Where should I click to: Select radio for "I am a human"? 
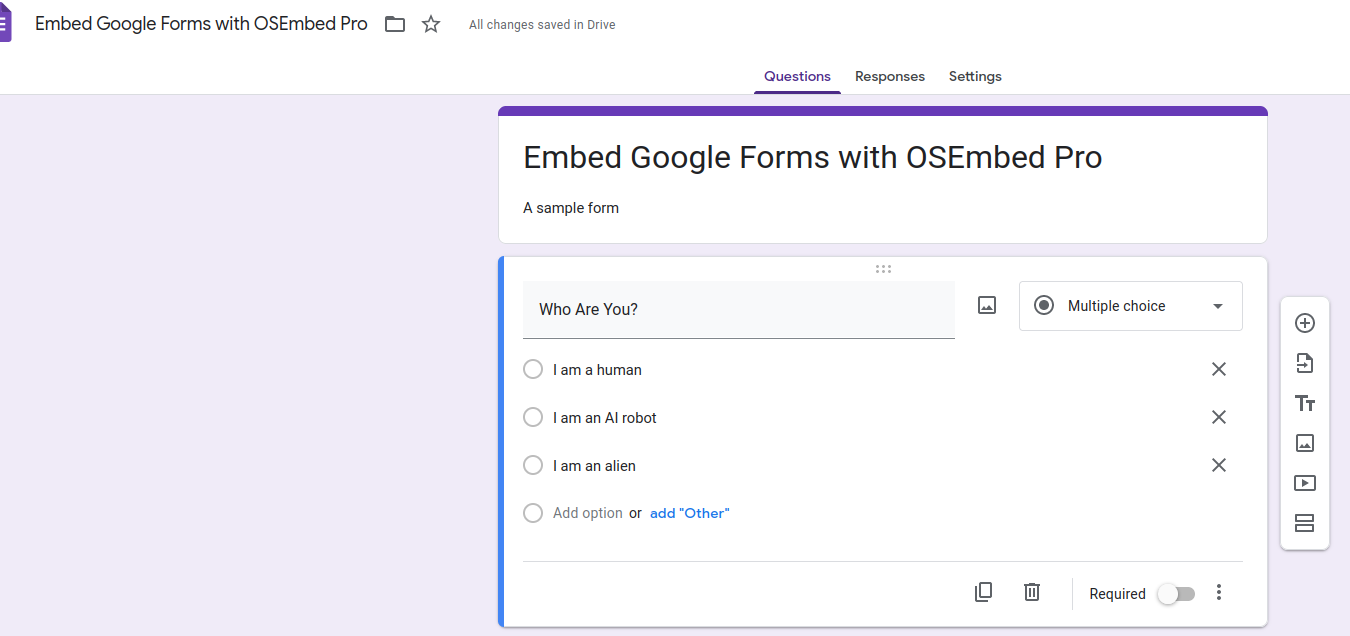pos(533,369)
